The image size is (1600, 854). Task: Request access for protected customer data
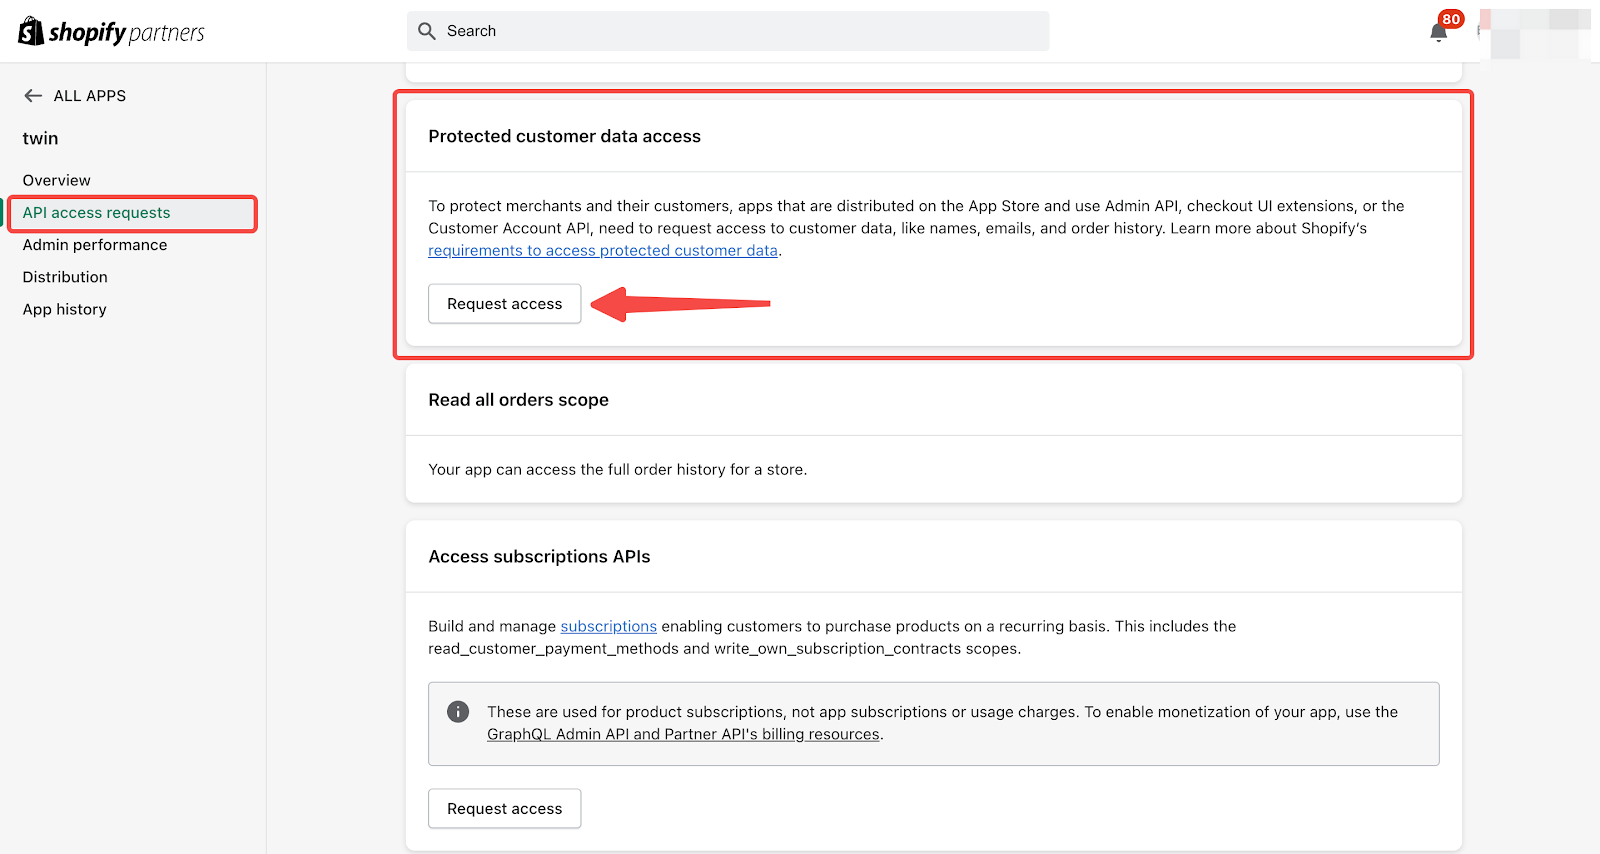pos(504,304)
